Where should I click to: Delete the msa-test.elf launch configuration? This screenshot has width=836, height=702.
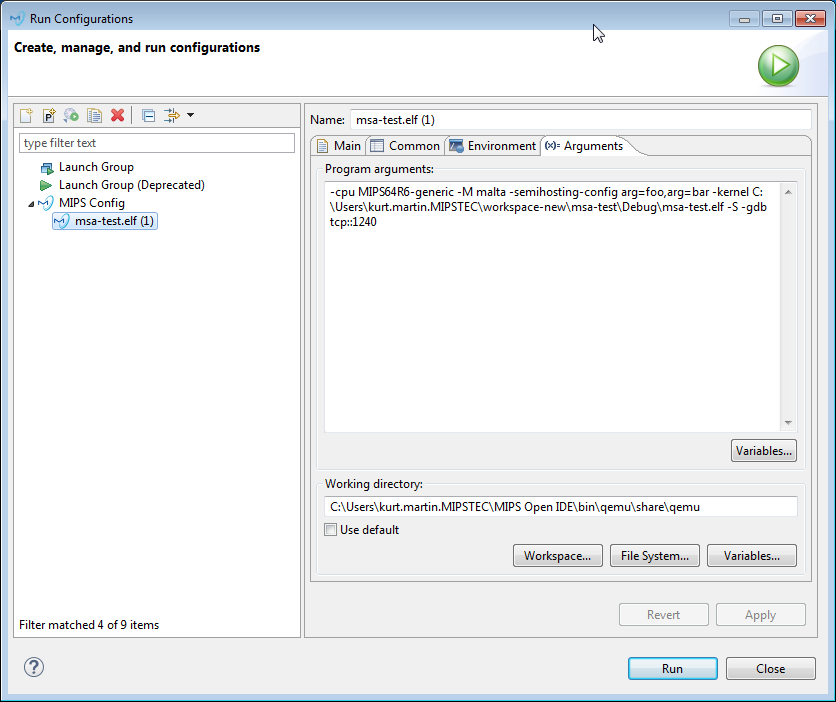[x=117, y=115]
